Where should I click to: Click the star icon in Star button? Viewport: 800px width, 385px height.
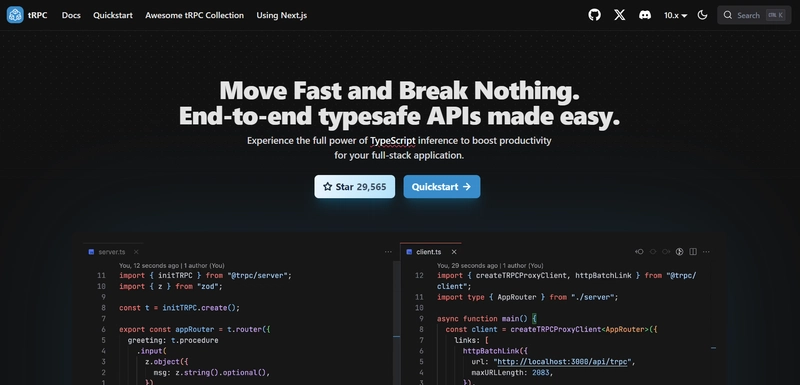[328, 187]
